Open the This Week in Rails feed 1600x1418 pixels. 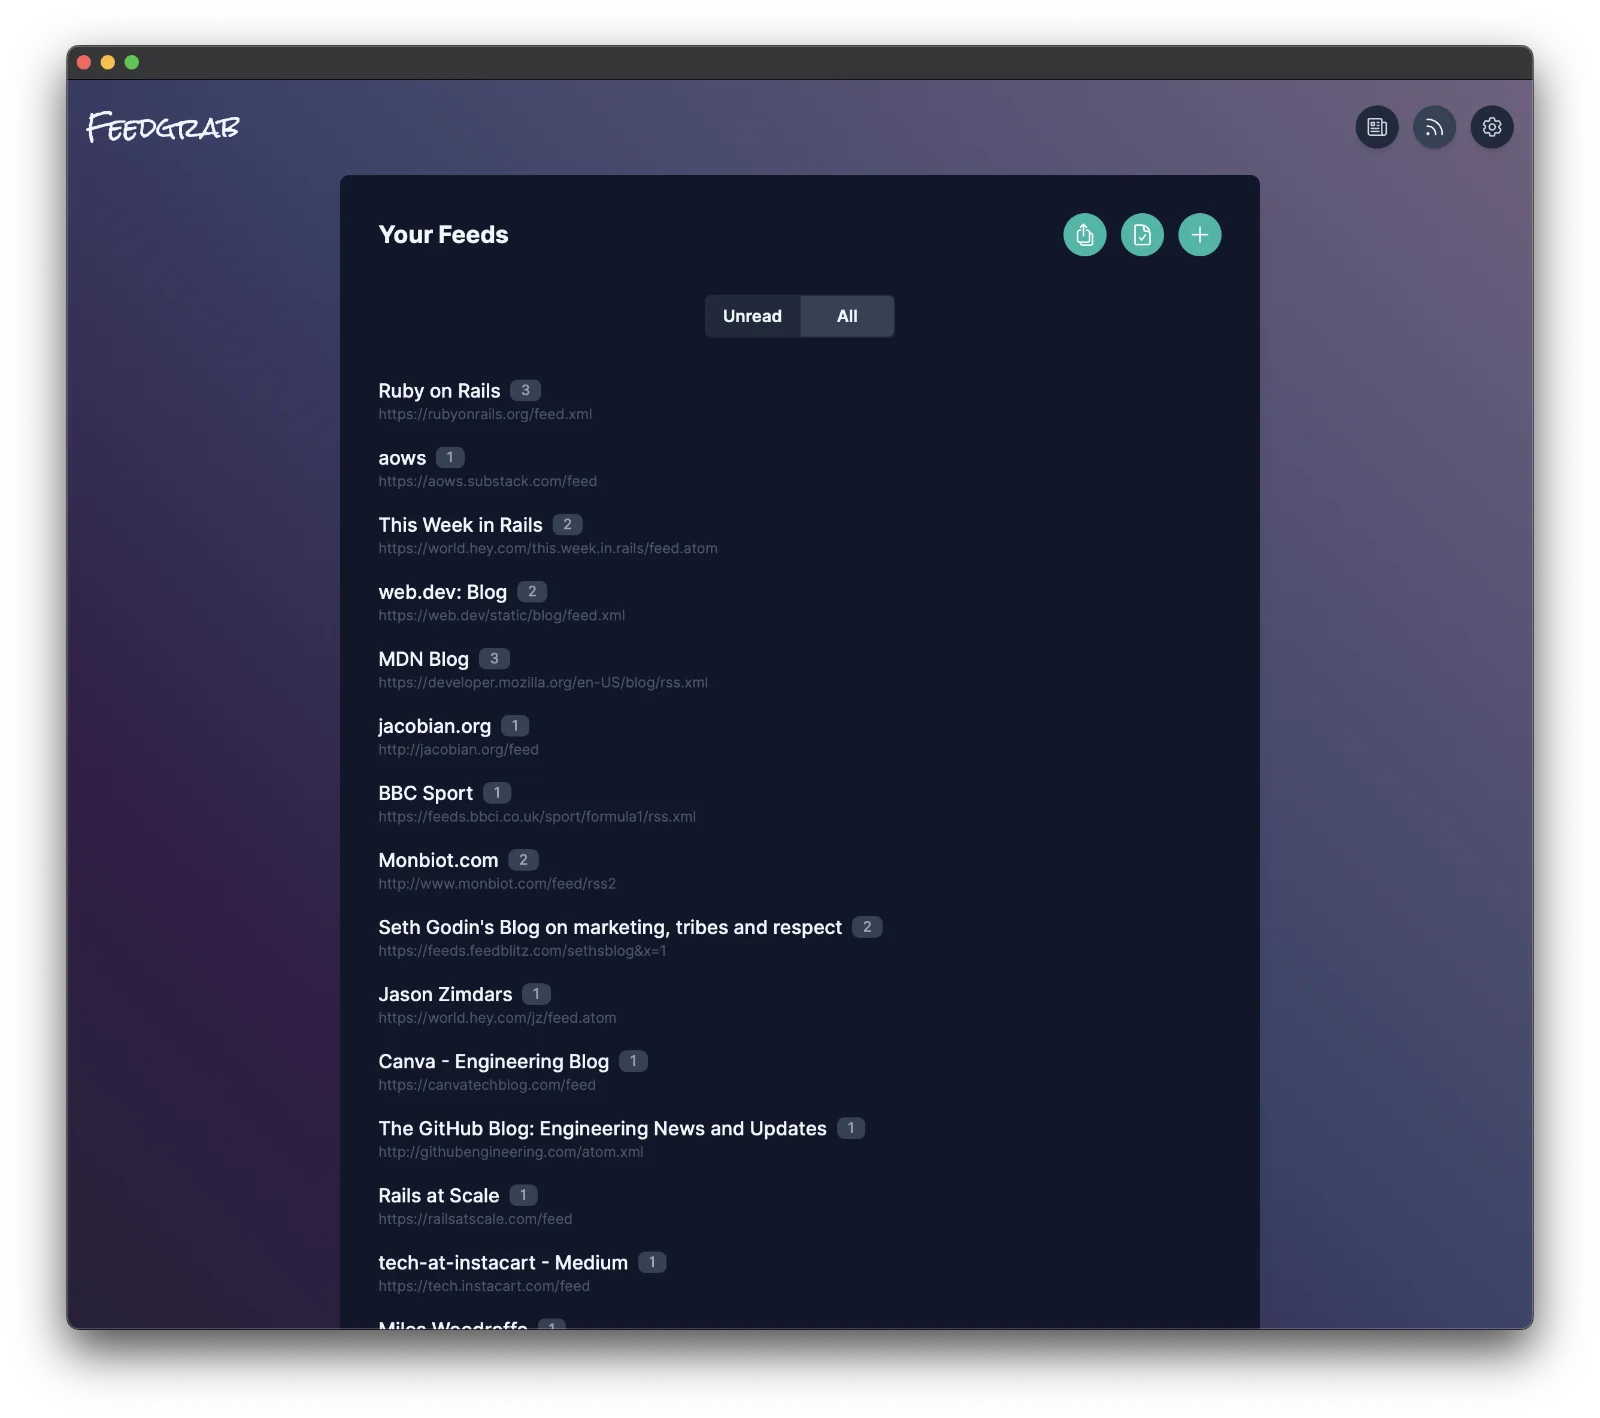[x=460, y=525]
